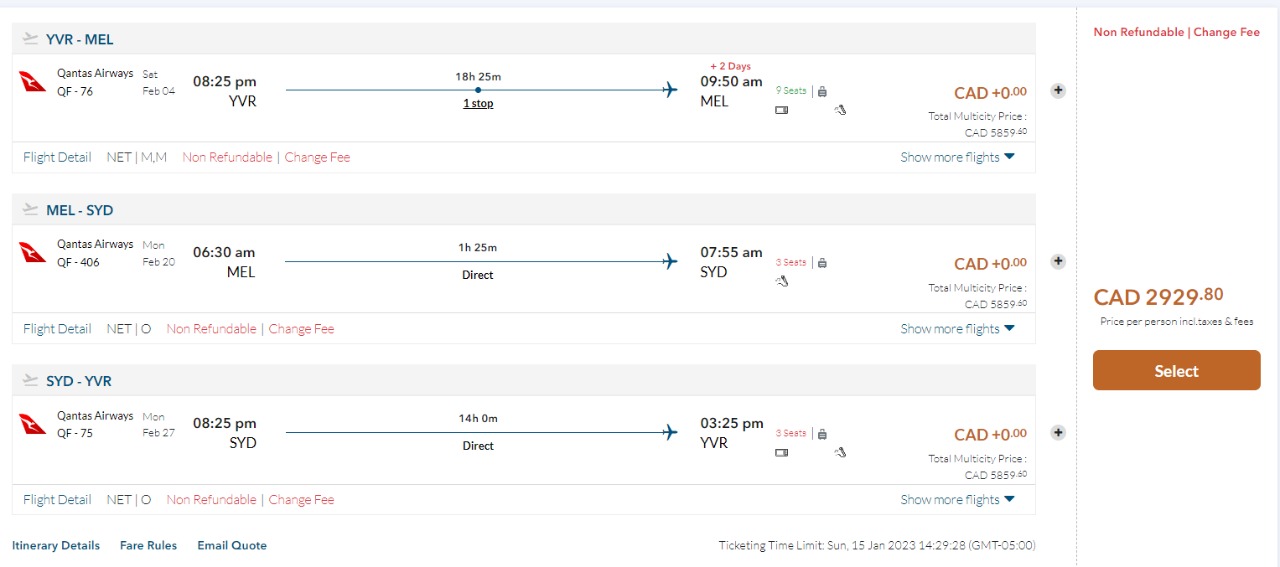Expand the plus button for the YVR-MEL flight

[x=1058, y=90]
